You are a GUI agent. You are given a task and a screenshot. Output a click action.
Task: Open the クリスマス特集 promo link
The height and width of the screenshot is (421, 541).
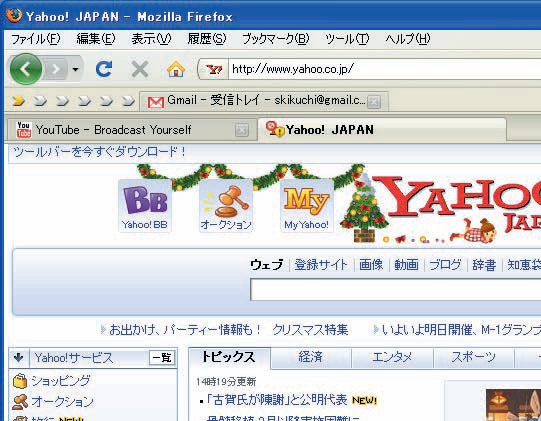(x=310, y=330)
